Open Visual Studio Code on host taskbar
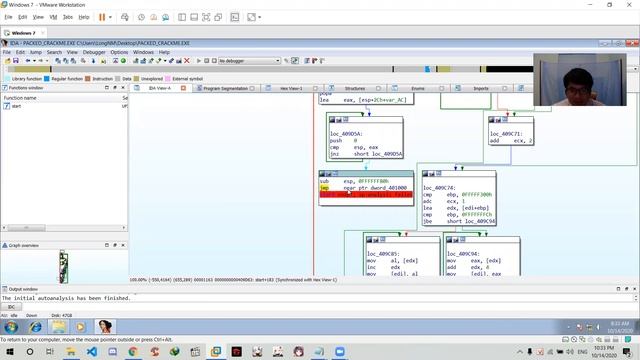 tap(92, 351)
